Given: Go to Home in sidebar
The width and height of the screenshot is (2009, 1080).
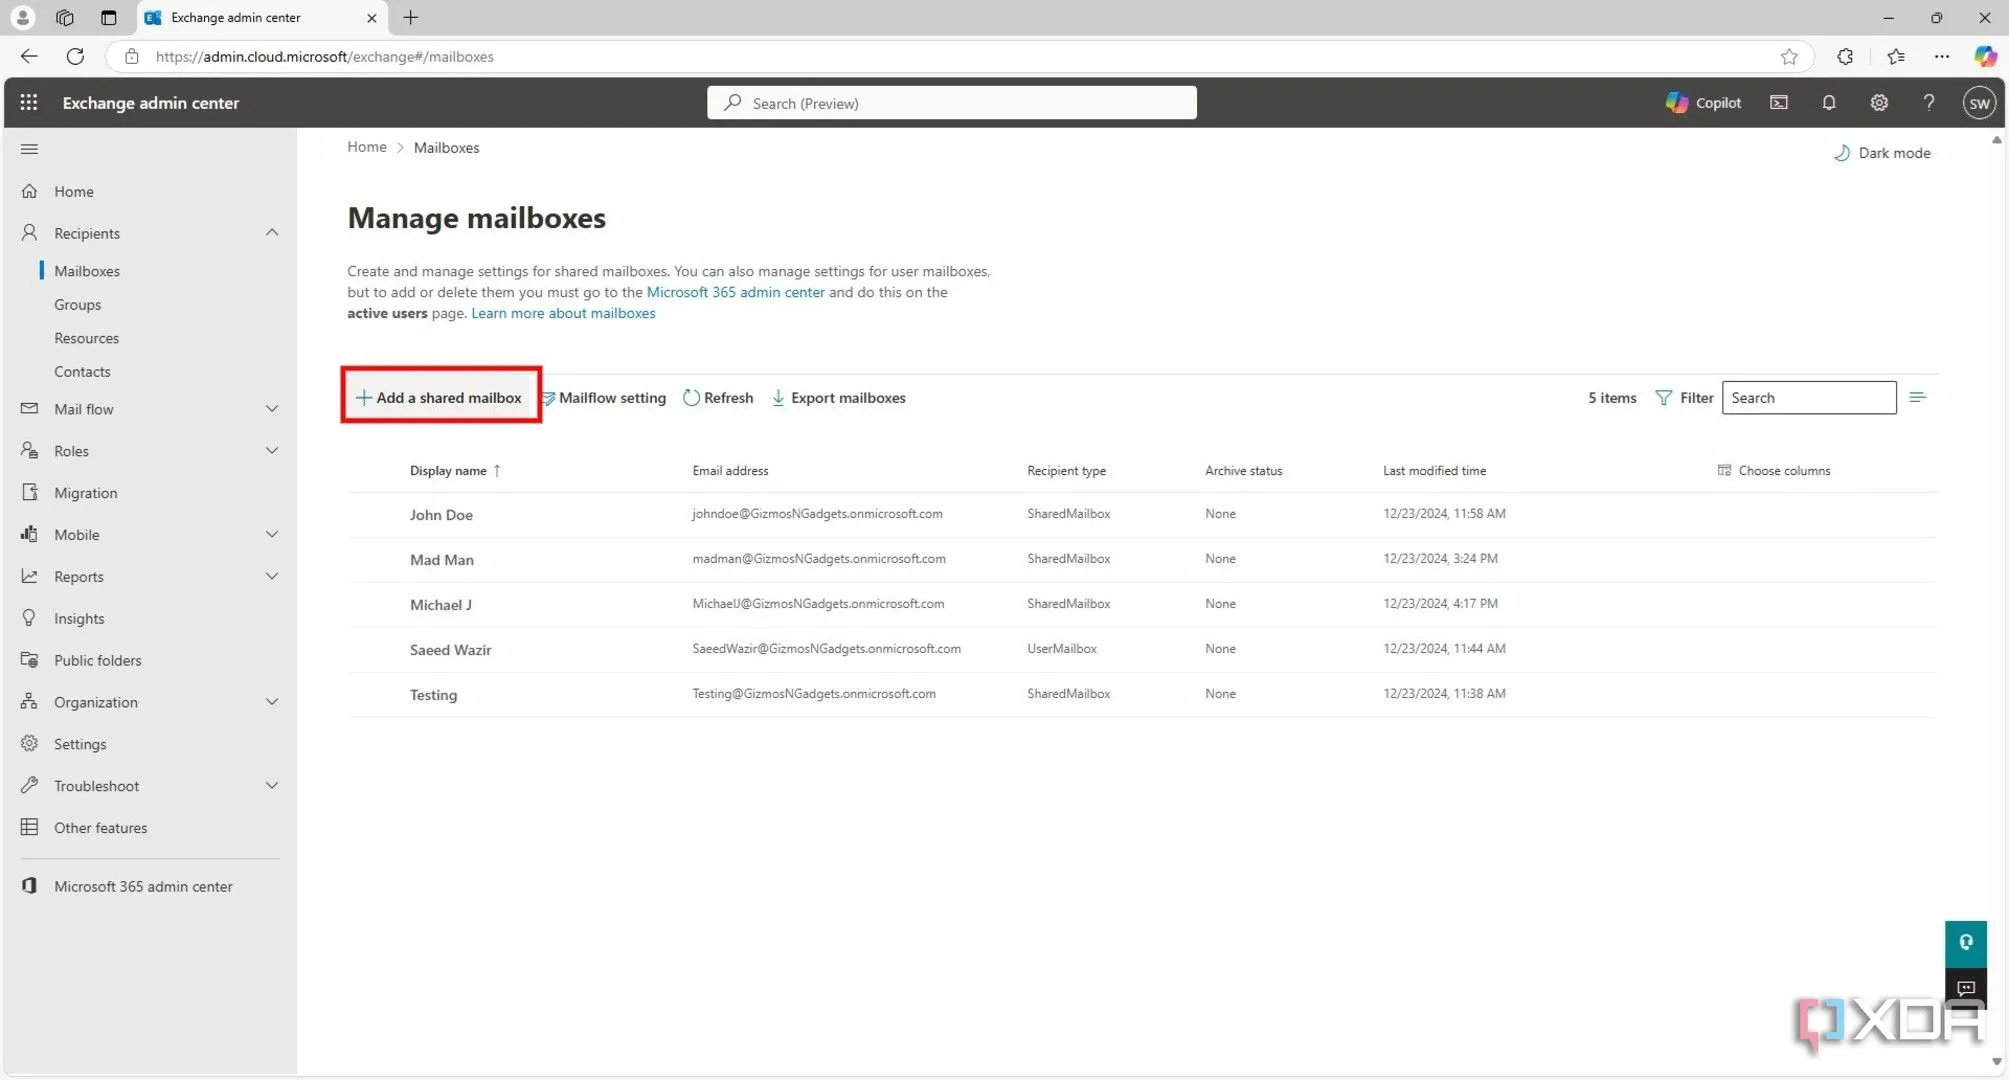Looking at the screenshot, I should [74, 191].
